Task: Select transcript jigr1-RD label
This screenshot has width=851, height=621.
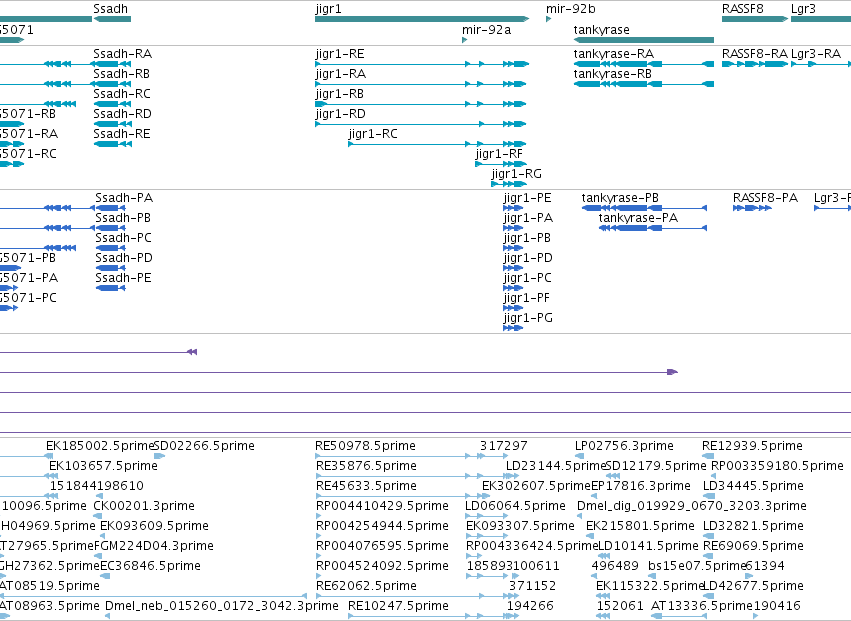Action: coord(340,114)
